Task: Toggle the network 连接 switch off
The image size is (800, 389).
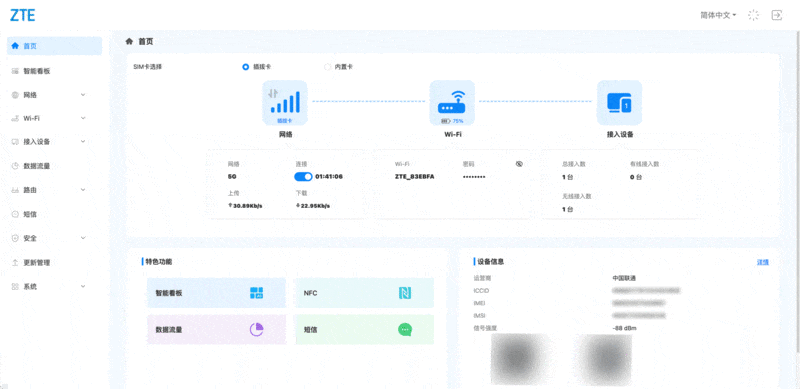Action: [x=304, y=177]
